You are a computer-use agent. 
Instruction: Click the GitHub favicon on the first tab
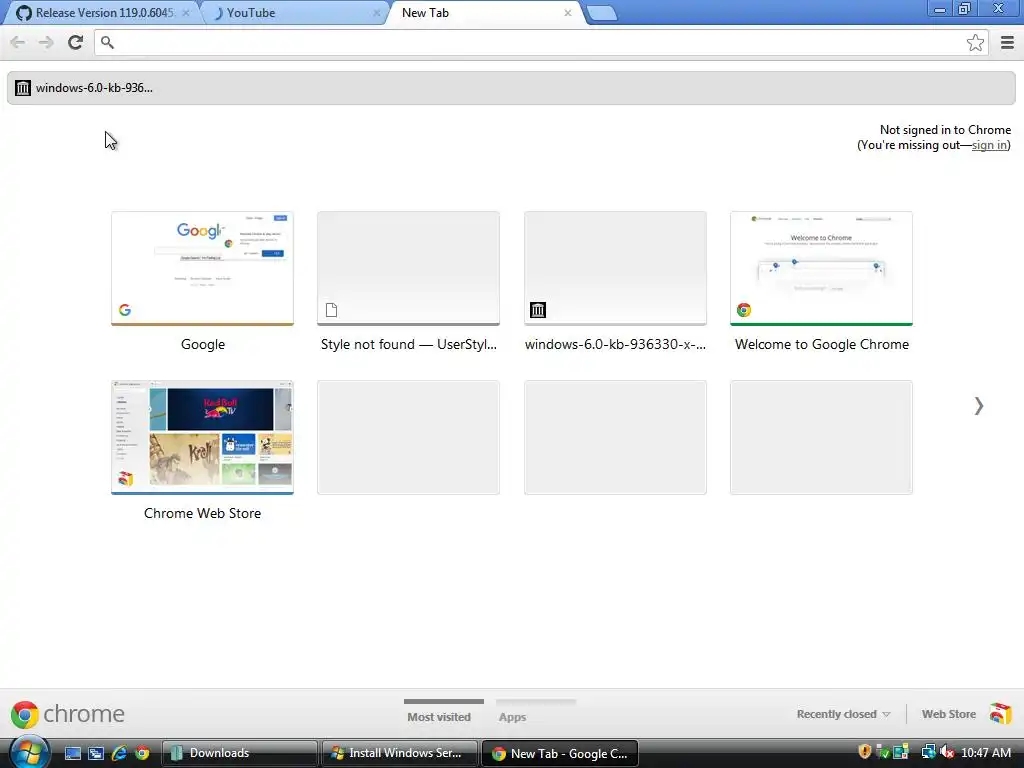pyautogui.click(x=24, y=13)
